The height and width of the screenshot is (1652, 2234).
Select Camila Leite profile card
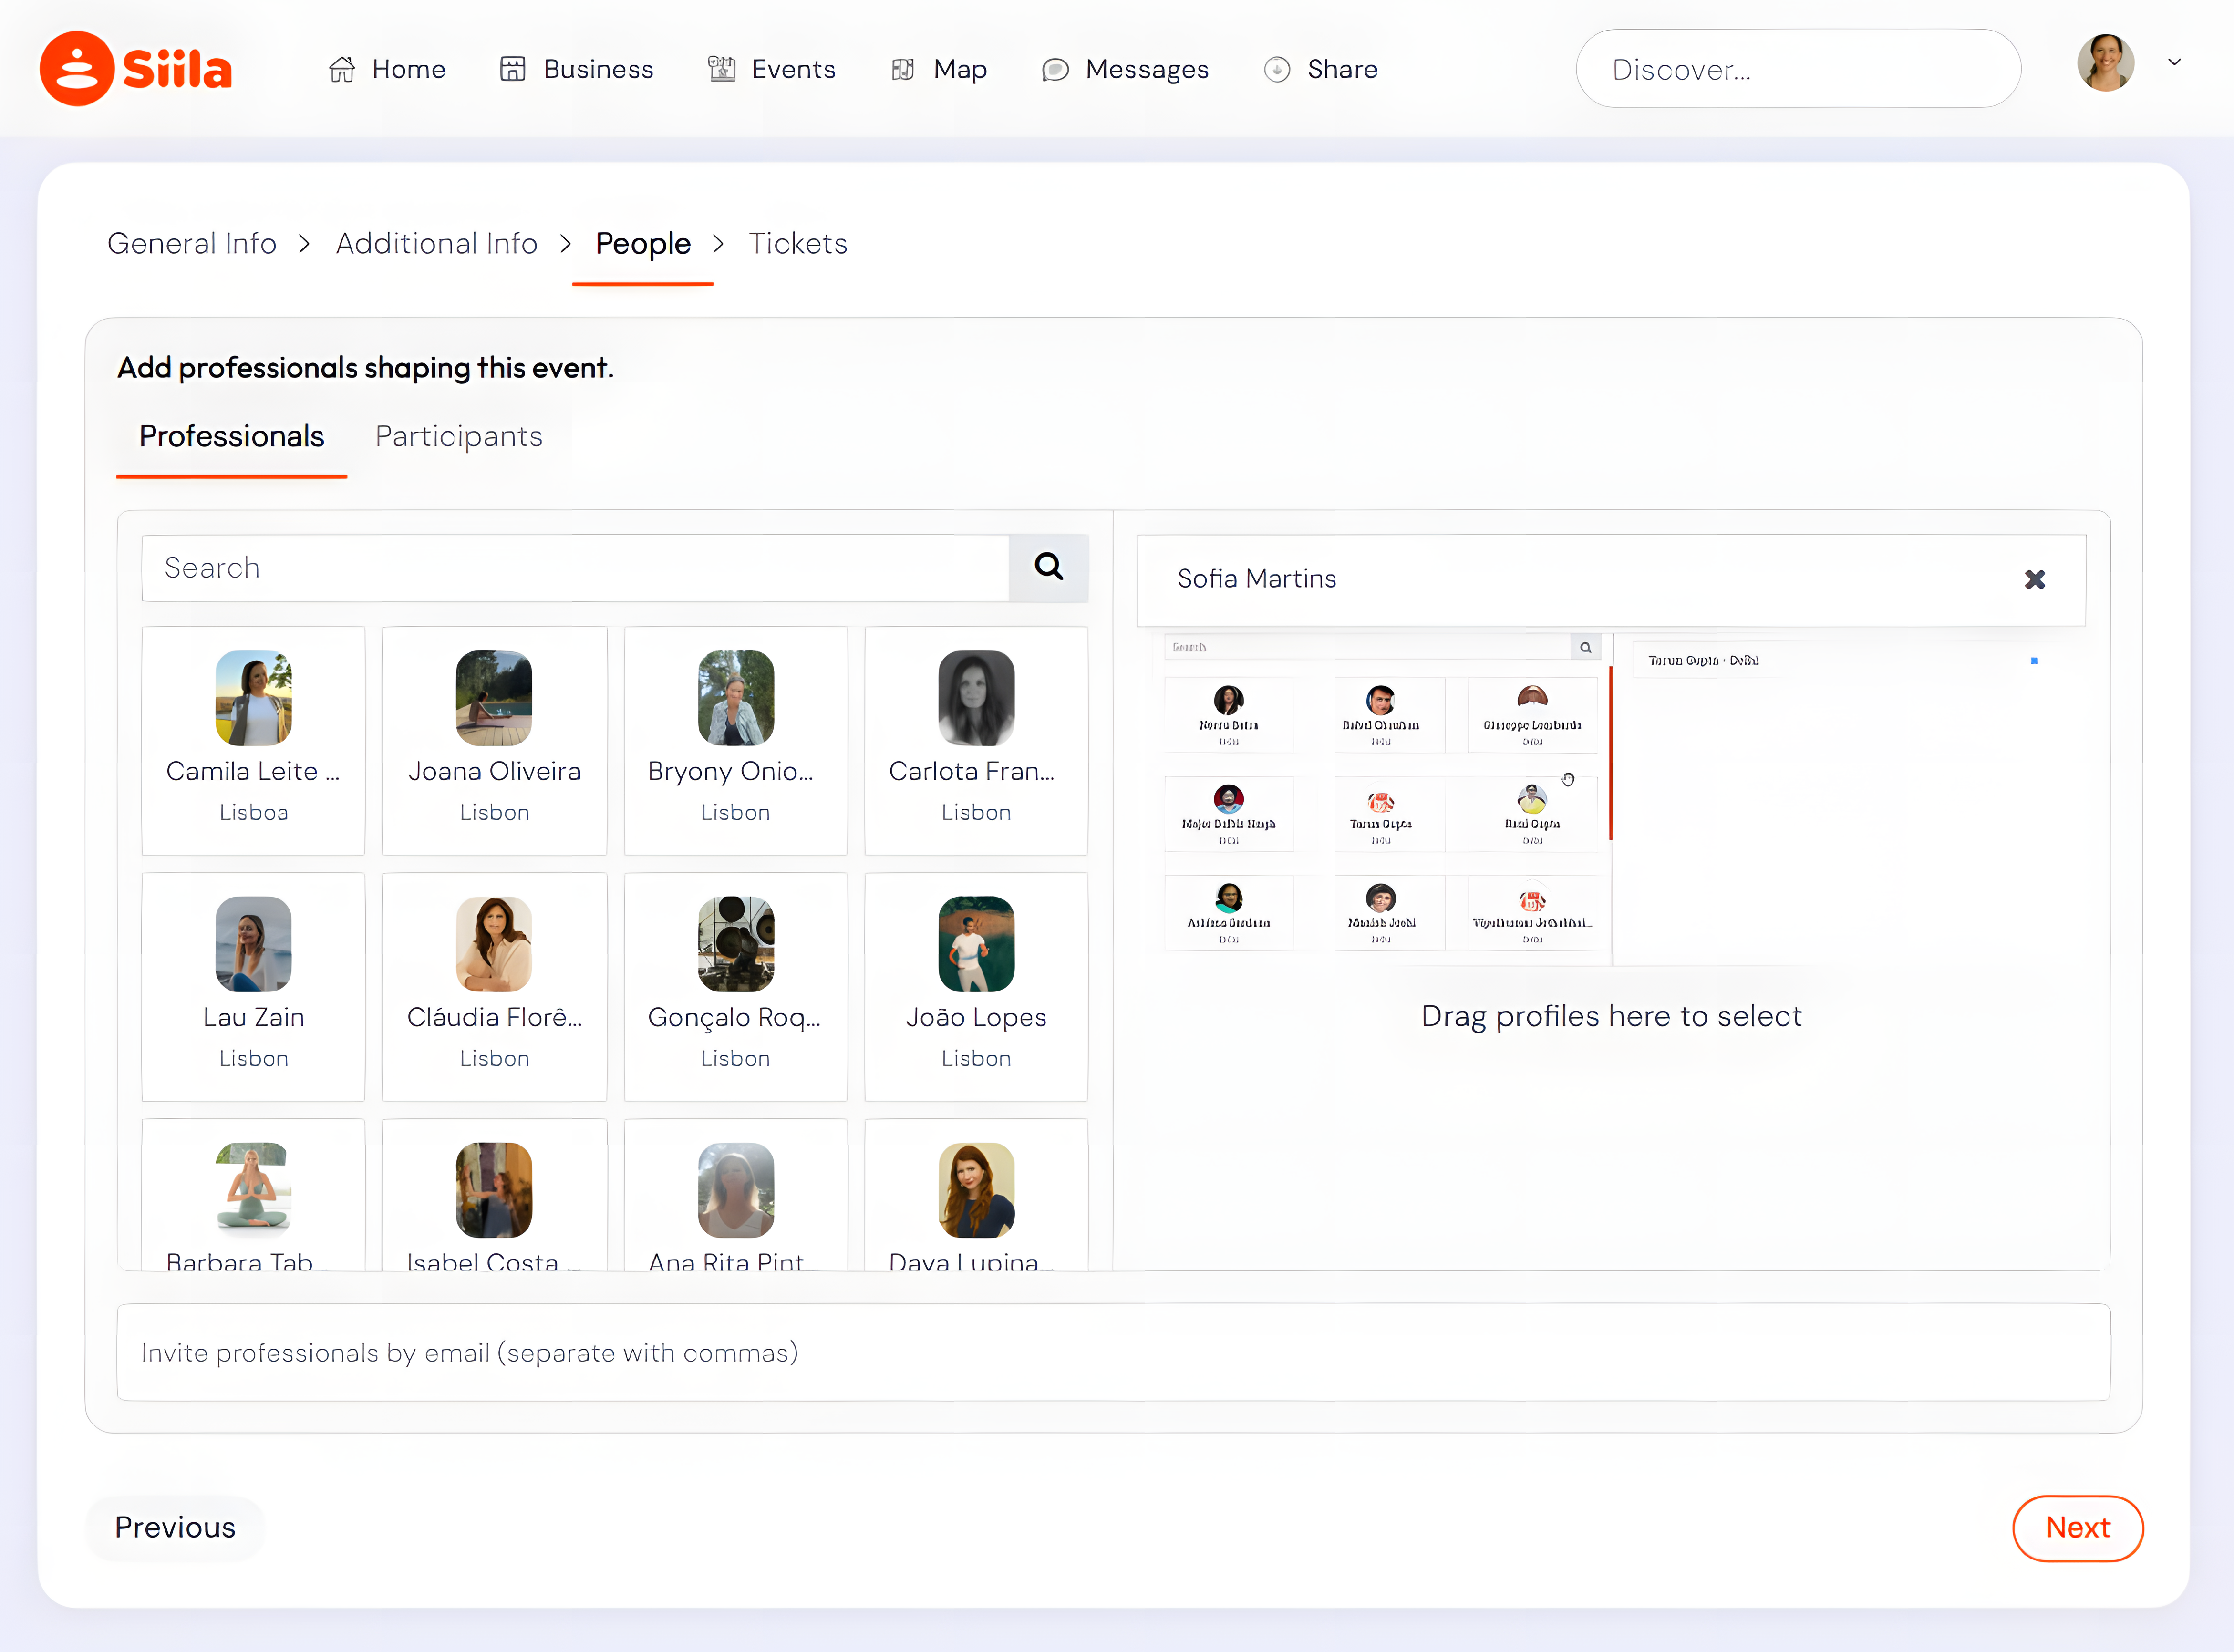click(x=253, y=740)
